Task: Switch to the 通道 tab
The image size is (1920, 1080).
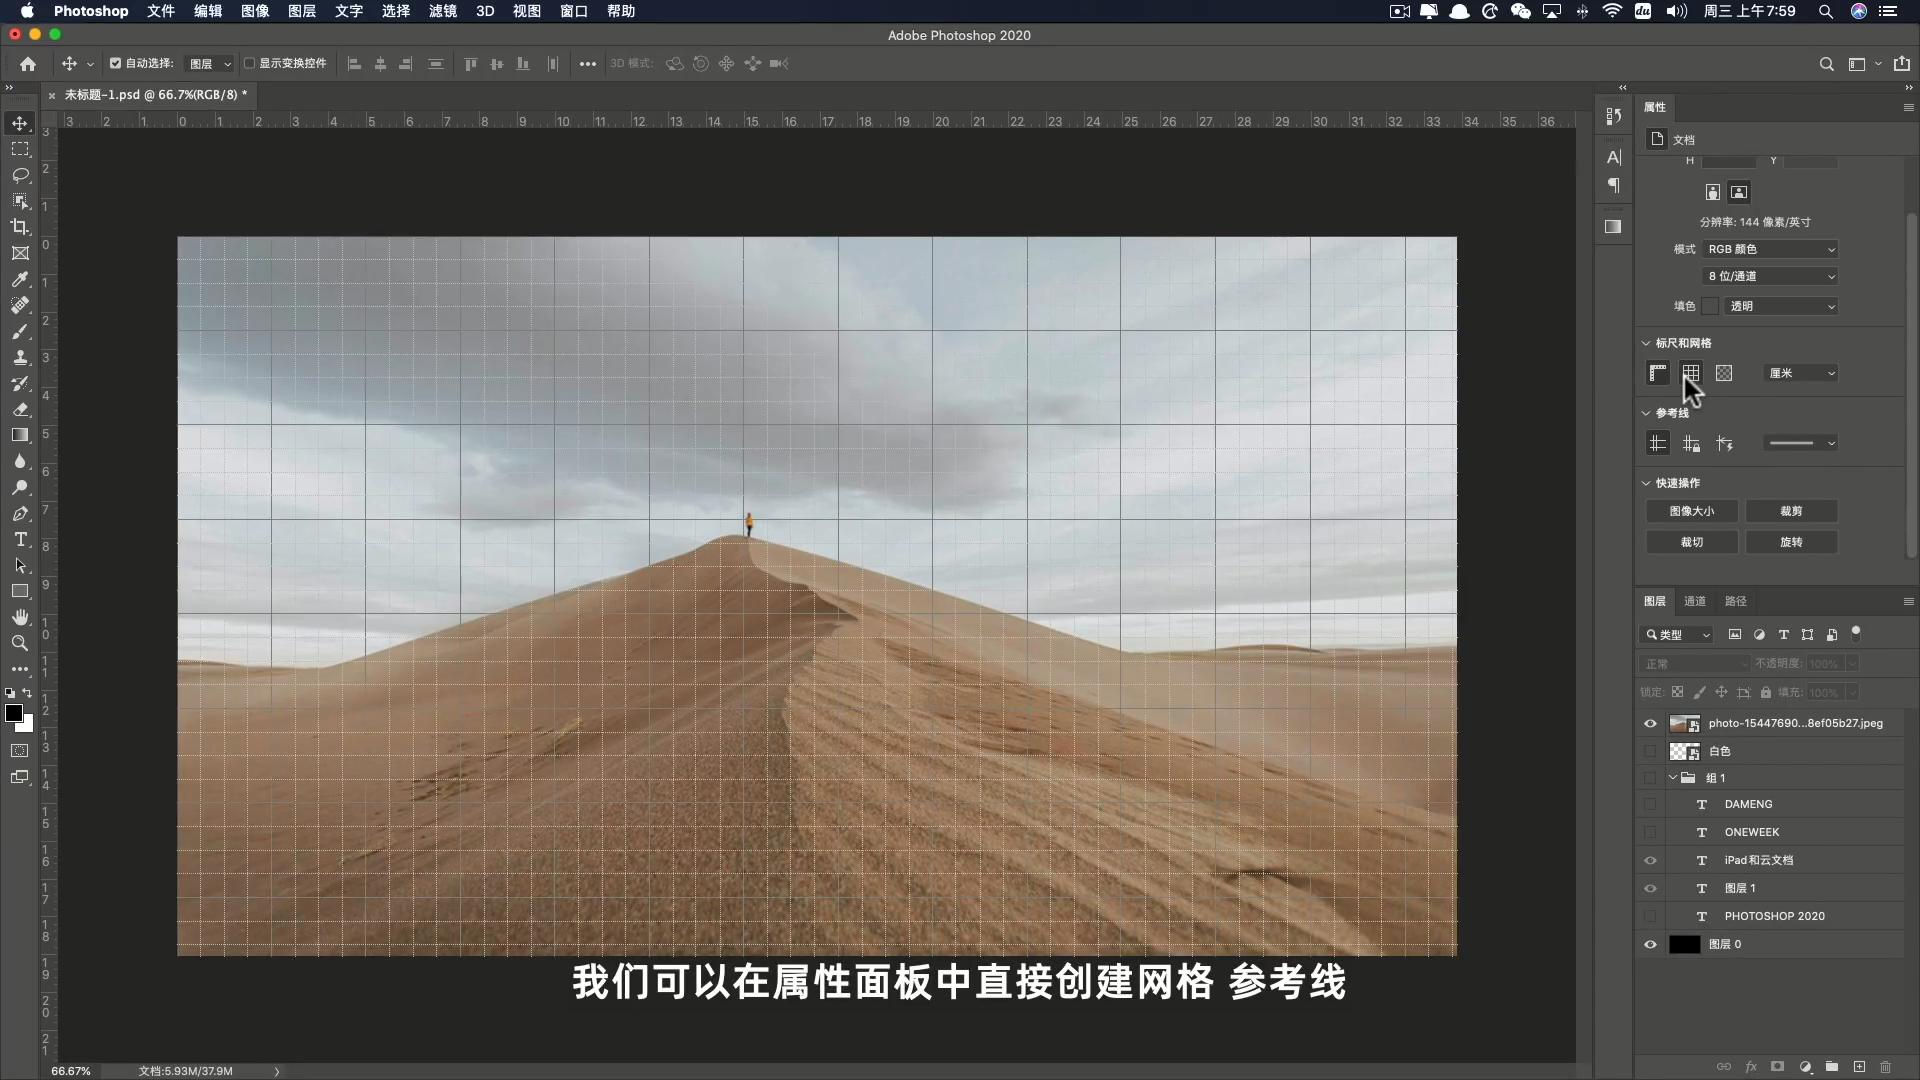Action: click(1695, 601)
